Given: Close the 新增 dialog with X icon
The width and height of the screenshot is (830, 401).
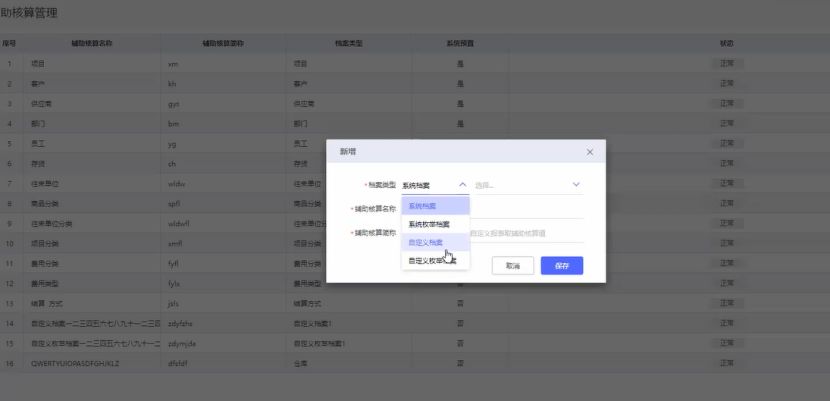Looking at the screenshot, I should click(x=589, y=152).
